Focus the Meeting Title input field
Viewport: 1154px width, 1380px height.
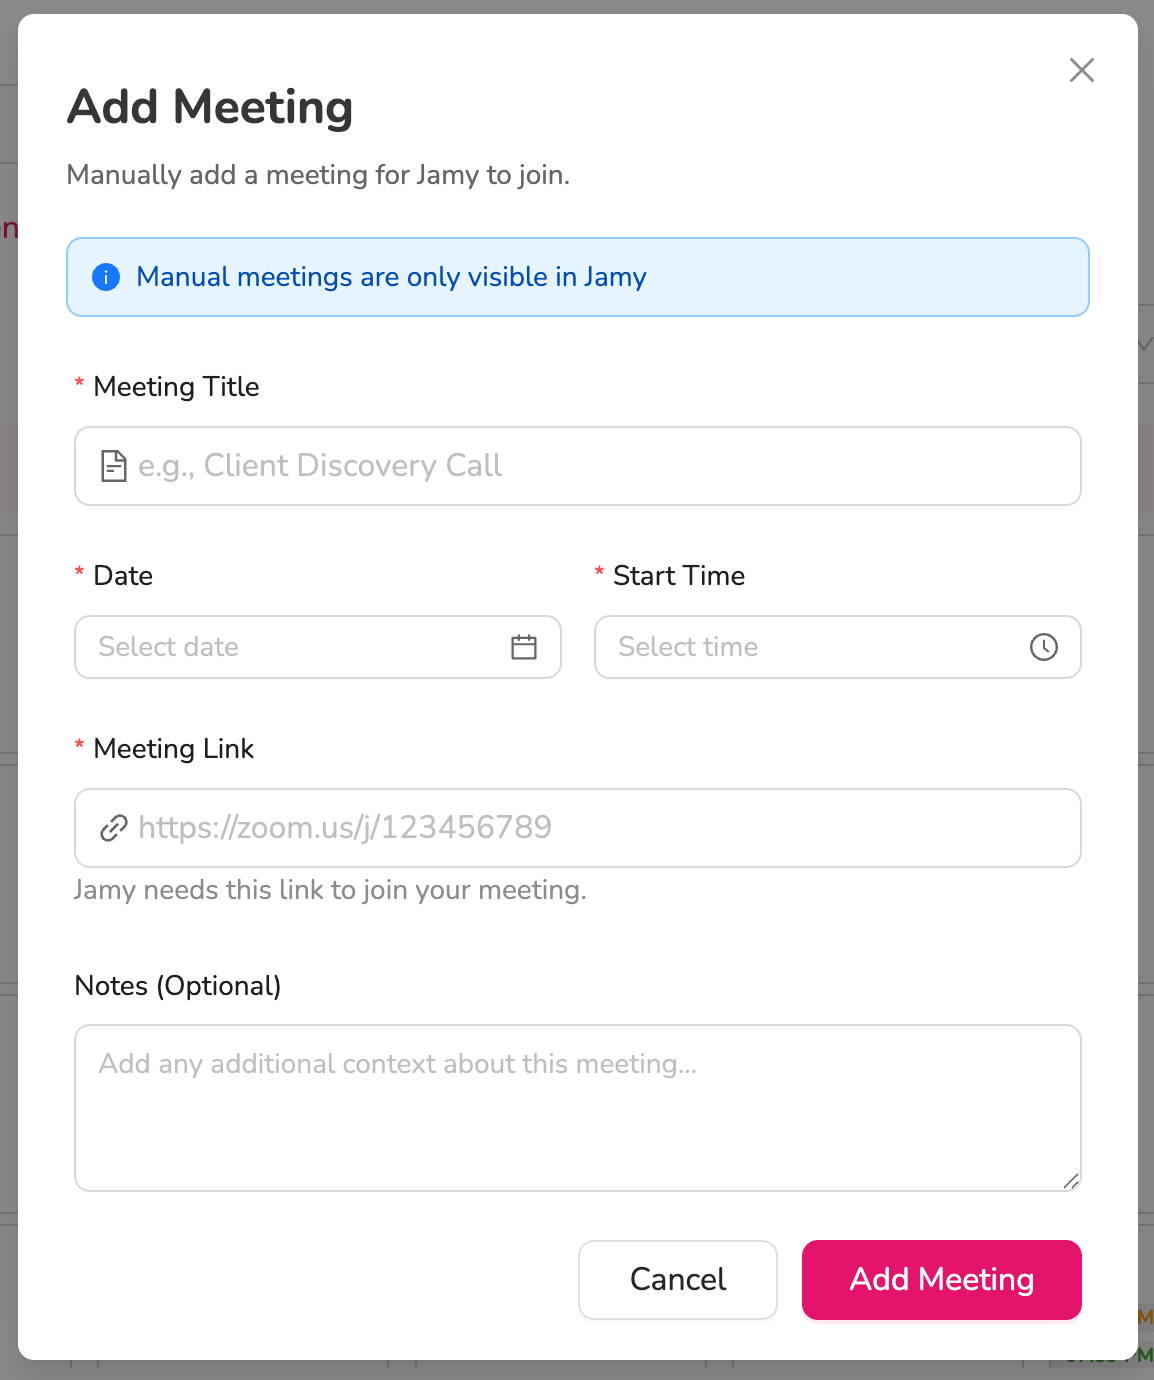578,466
